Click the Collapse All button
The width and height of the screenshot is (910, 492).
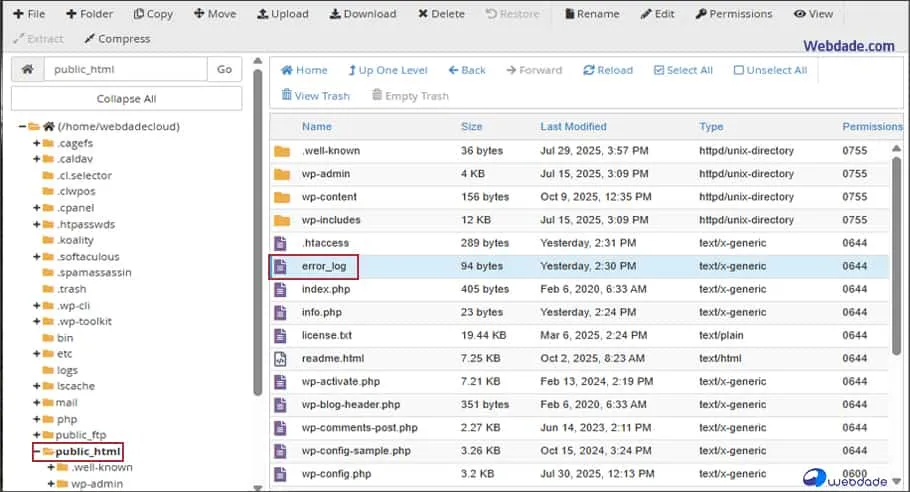pyautogui.click(x=126, y=99)
